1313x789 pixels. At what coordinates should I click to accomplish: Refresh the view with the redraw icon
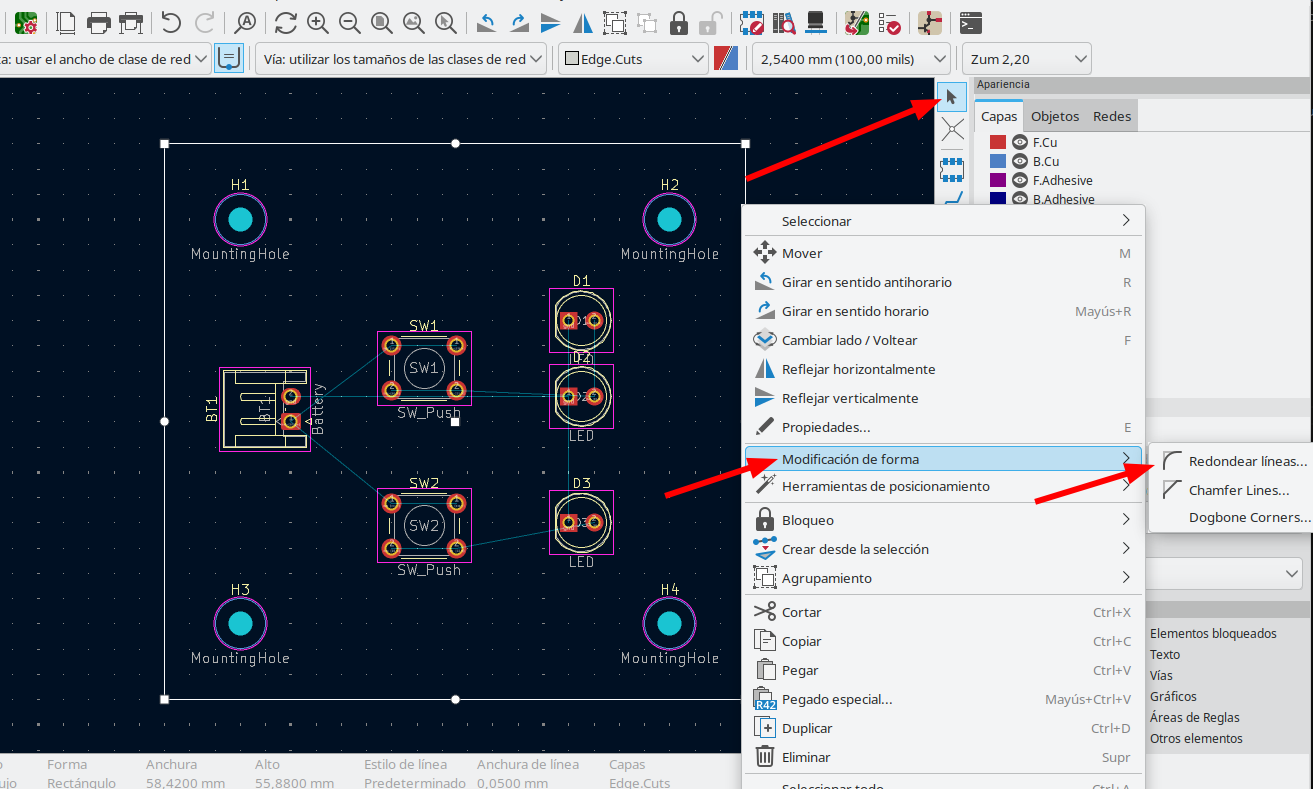[286, 22]
